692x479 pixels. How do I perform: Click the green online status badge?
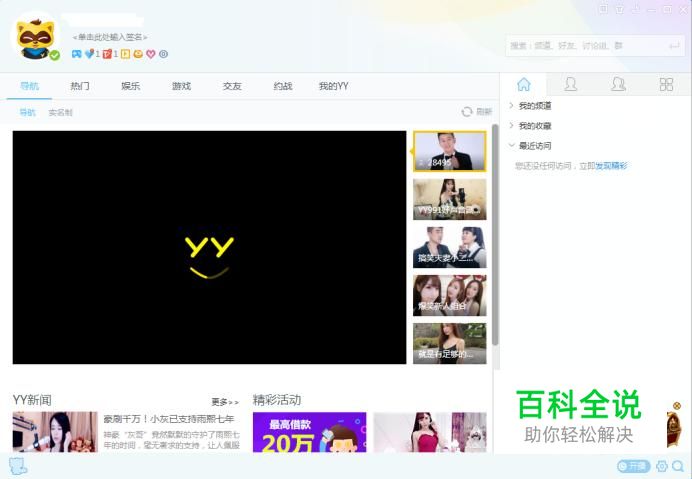click(55, 56)
